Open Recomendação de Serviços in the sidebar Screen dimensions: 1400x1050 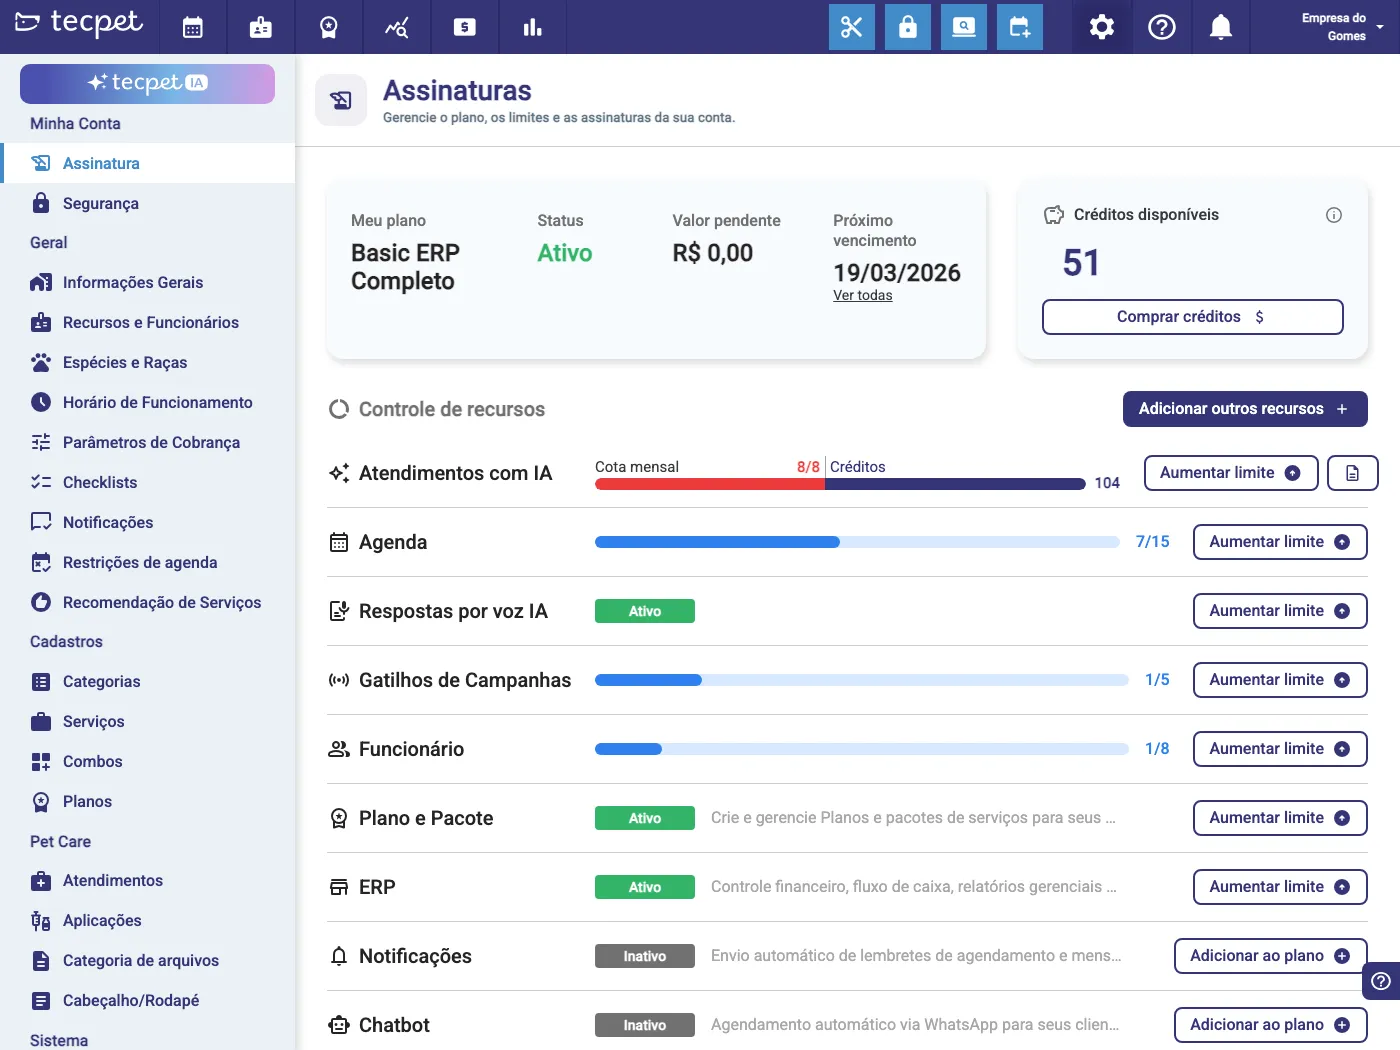tap(148, 602)
